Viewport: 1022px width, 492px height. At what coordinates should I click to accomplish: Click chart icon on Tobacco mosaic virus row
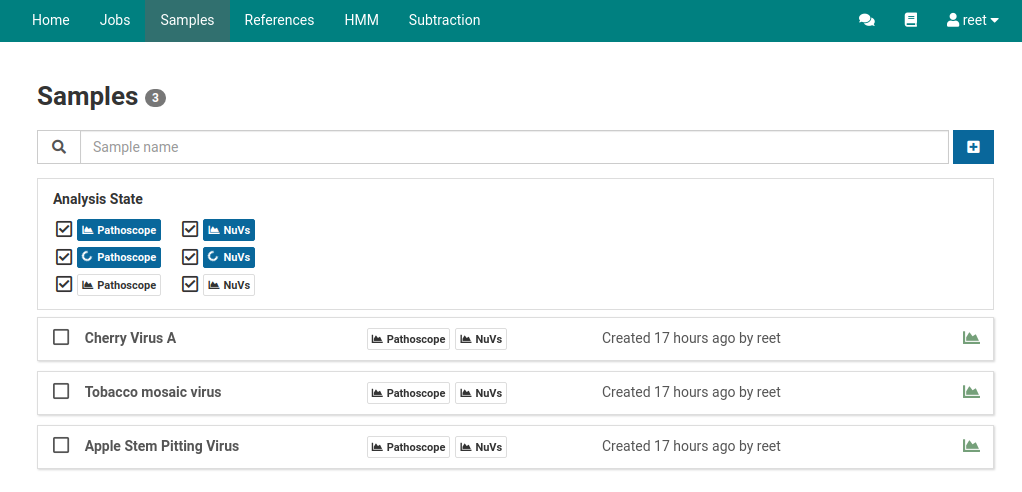970,392
